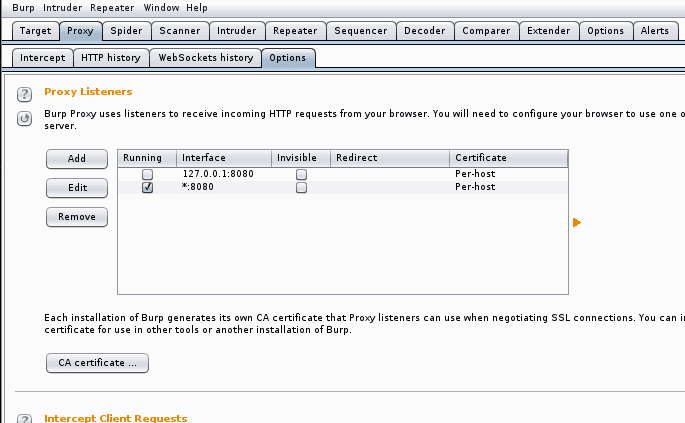Switch to the Target tab
The width and height of the screenshot is (685, 423).
[35, 31]
